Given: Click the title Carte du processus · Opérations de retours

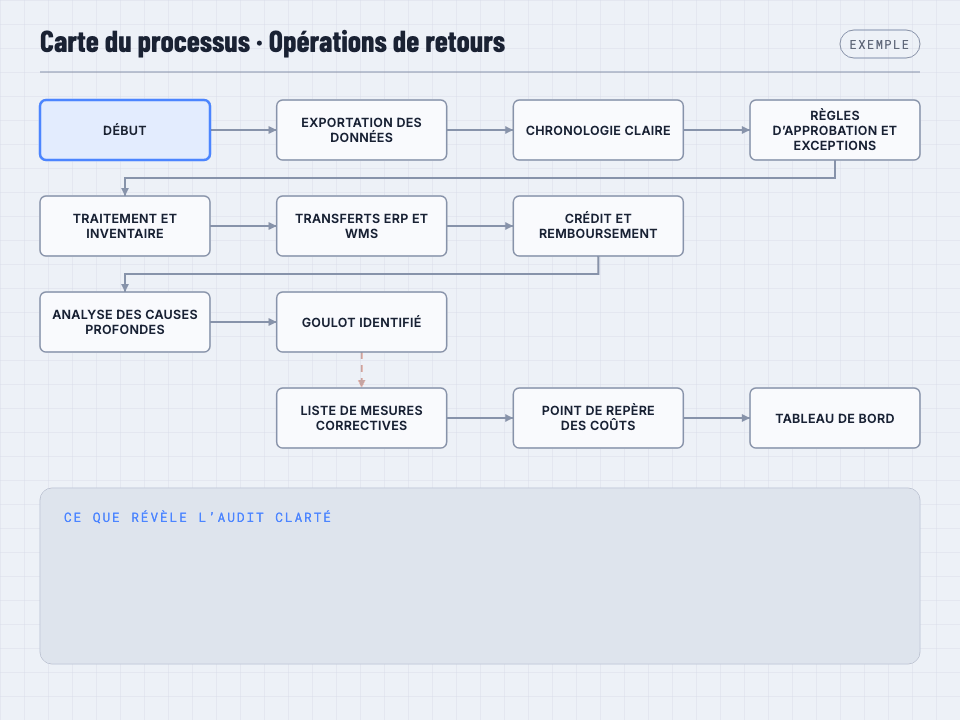Looking at the screenshot, I should pos(272,42).
